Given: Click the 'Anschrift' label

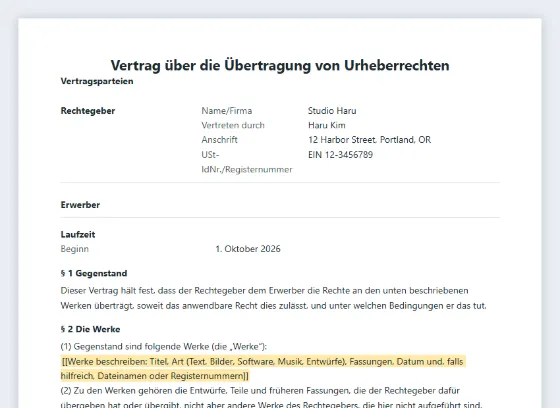Looking at the screenshot, I should pos(219,140).
